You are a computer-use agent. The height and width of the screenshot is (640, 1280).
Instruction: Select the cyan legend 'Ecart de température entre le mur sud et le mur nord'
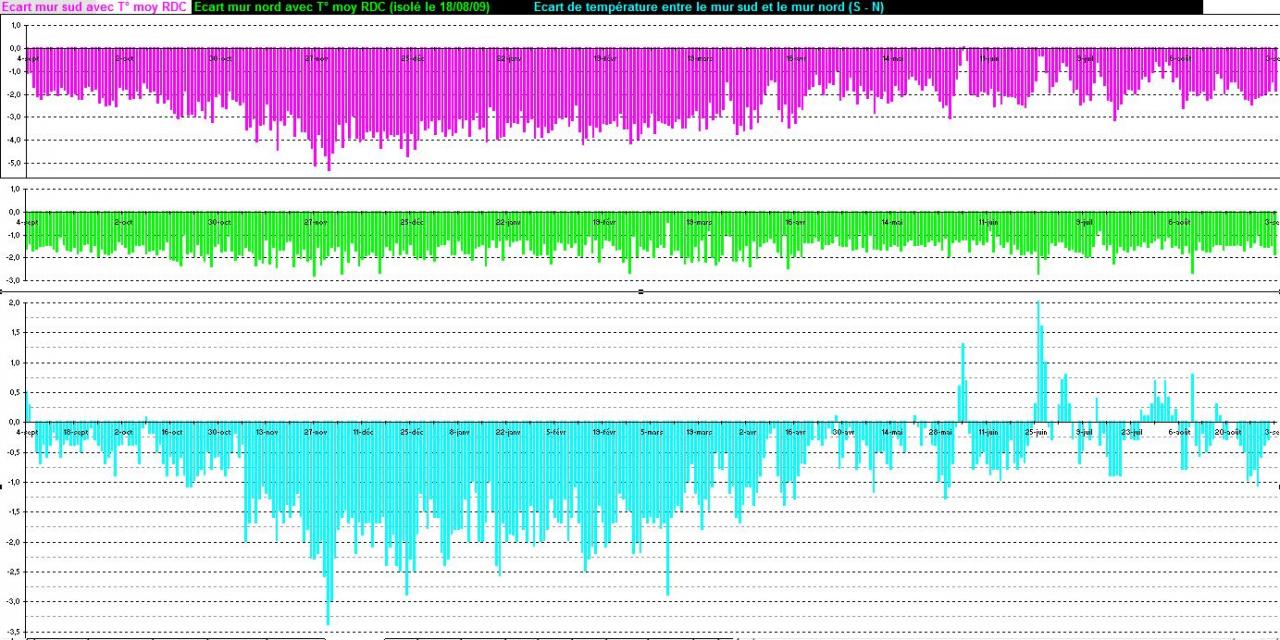click(x=709, y=7)
